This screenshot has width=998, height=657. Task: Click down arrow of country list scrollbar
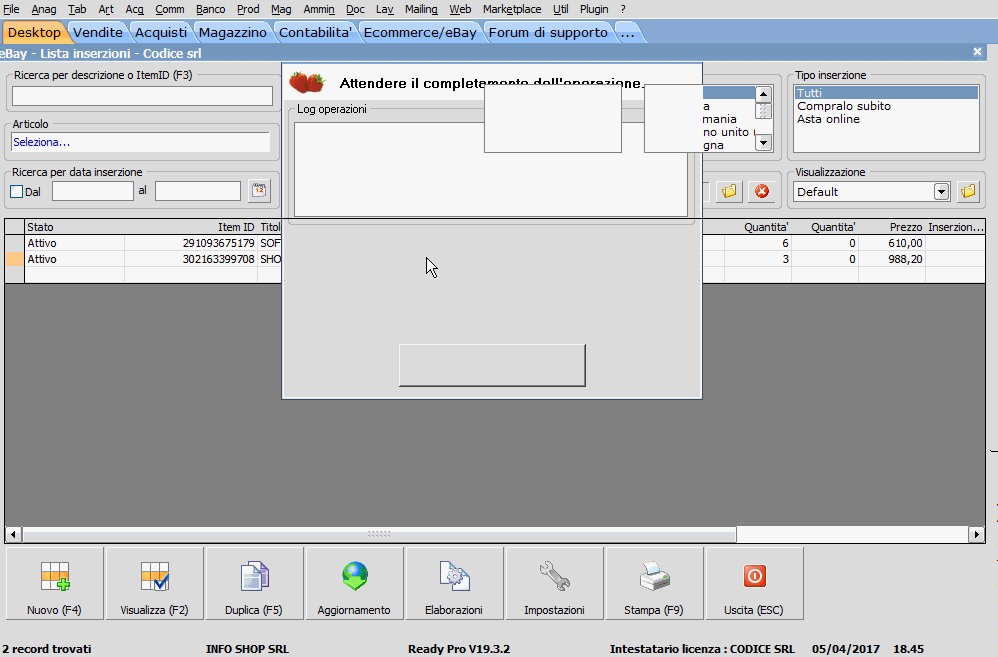tap(763, 143)
